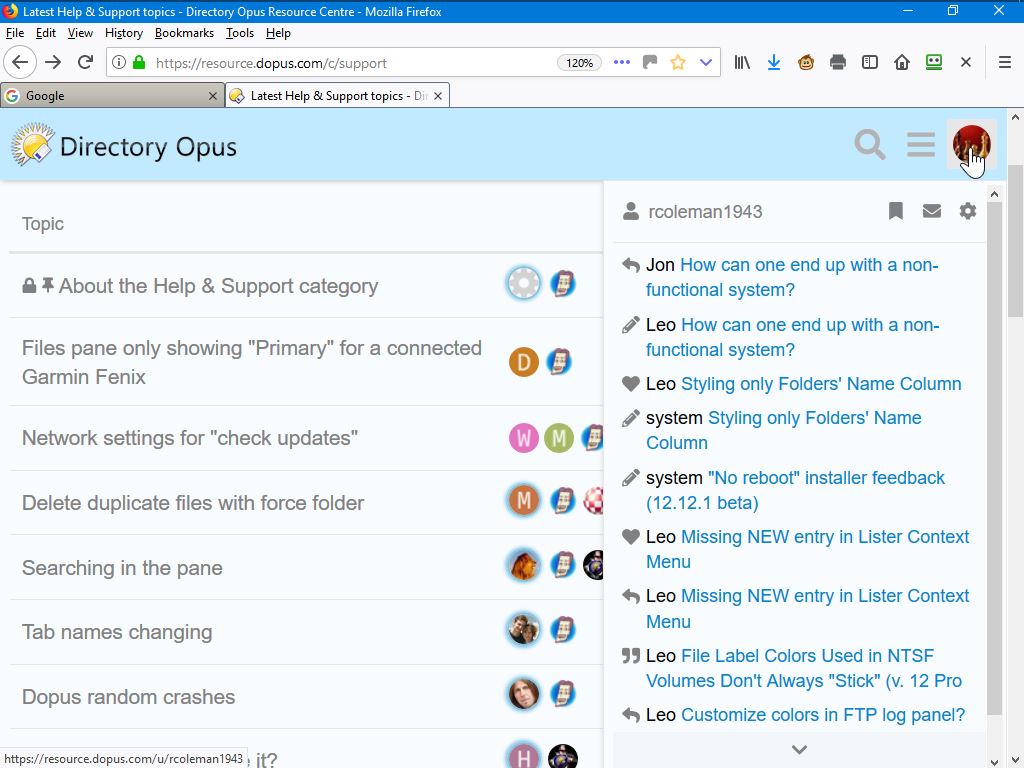
Task: Bookmark this page with the star
Action: point(678,63)
